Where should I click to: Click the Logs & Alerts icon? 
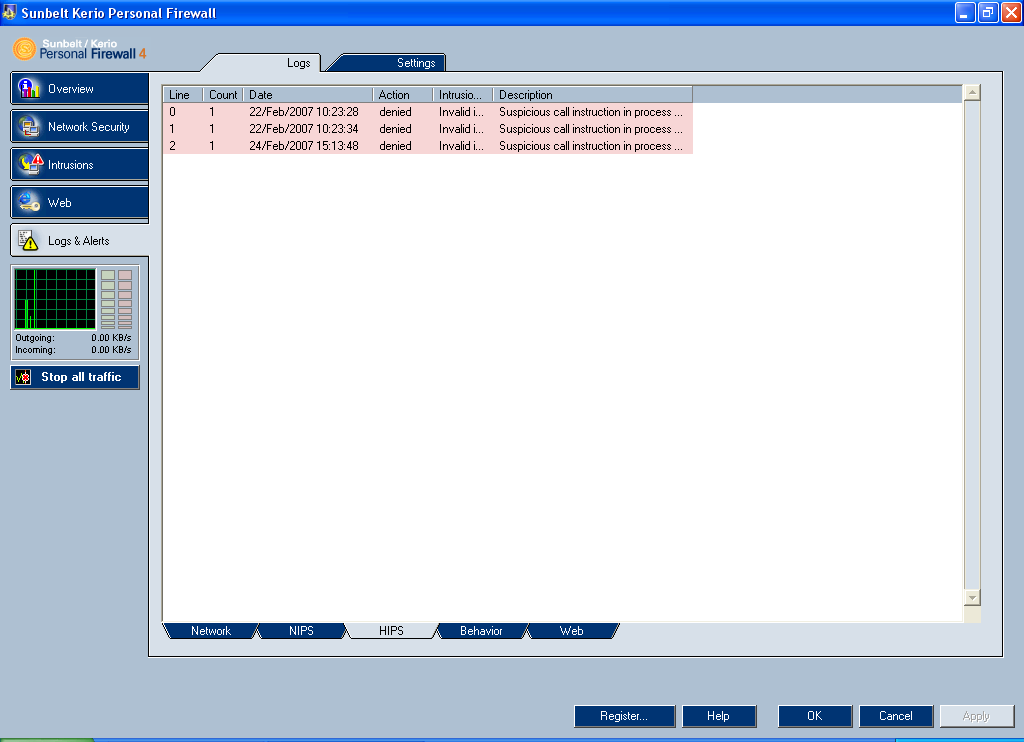click(29, 241)
